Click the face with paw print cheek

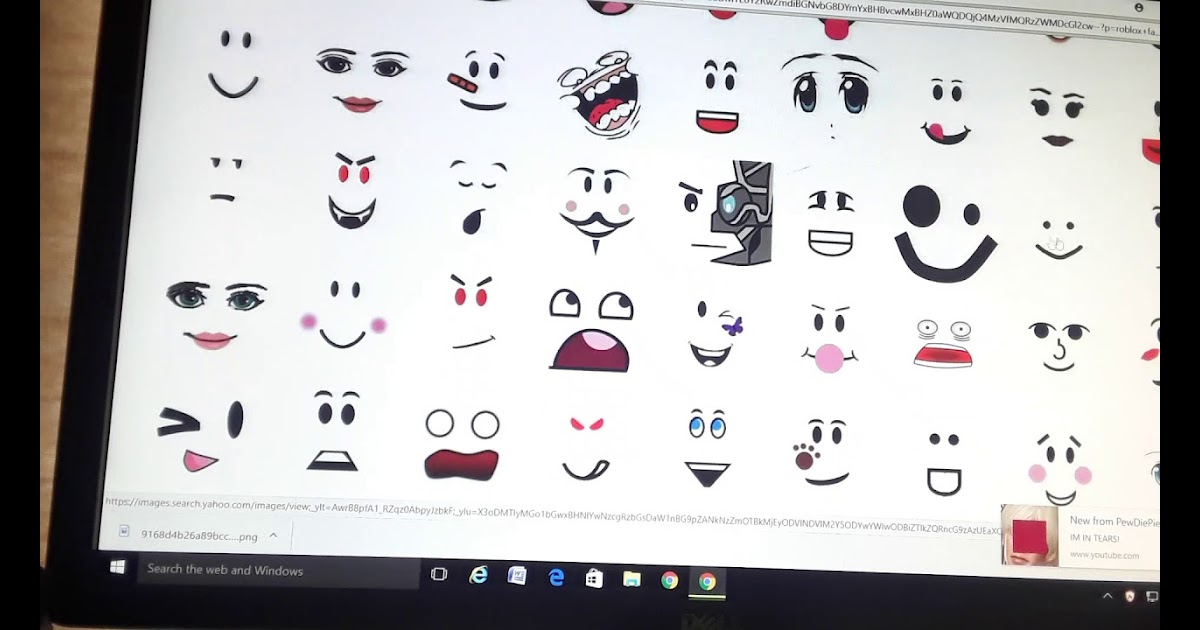(x=821, y=453)
